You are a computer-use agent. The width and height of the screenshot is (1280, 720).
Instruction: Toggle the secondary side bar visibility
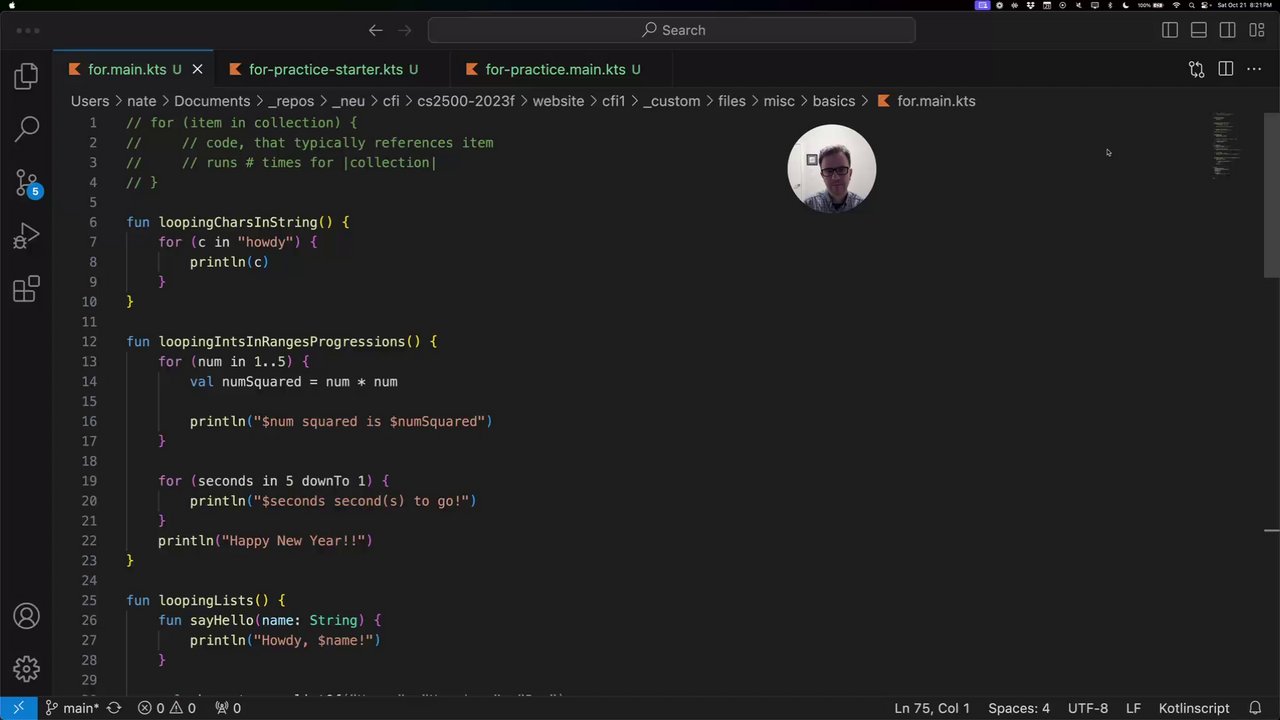point(1227,30)
